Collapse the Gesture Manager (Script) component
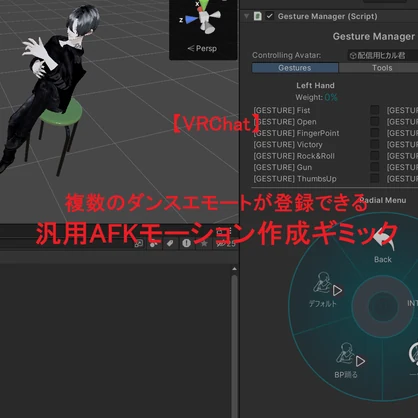Viewport: 418px width, 418px height. (246, 16)
